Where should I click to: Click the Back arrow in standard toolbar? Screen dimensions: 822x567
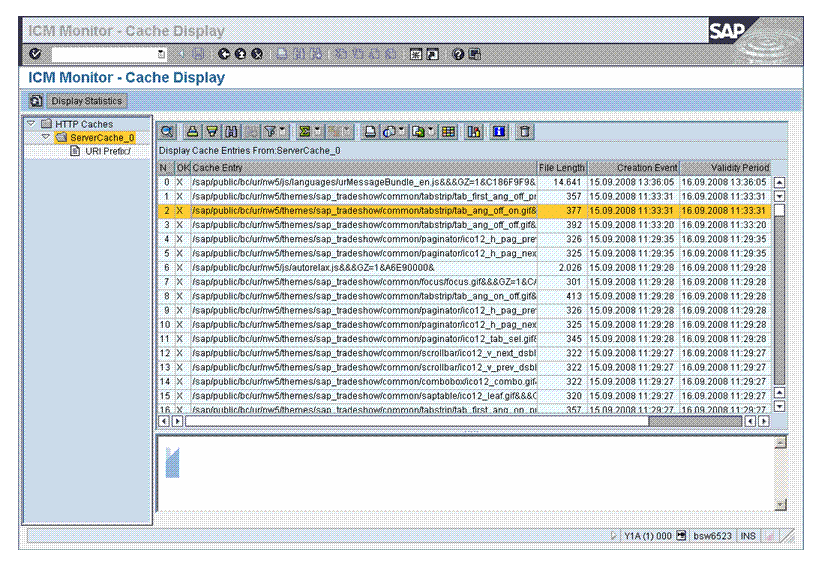click(x=224, y=54)
